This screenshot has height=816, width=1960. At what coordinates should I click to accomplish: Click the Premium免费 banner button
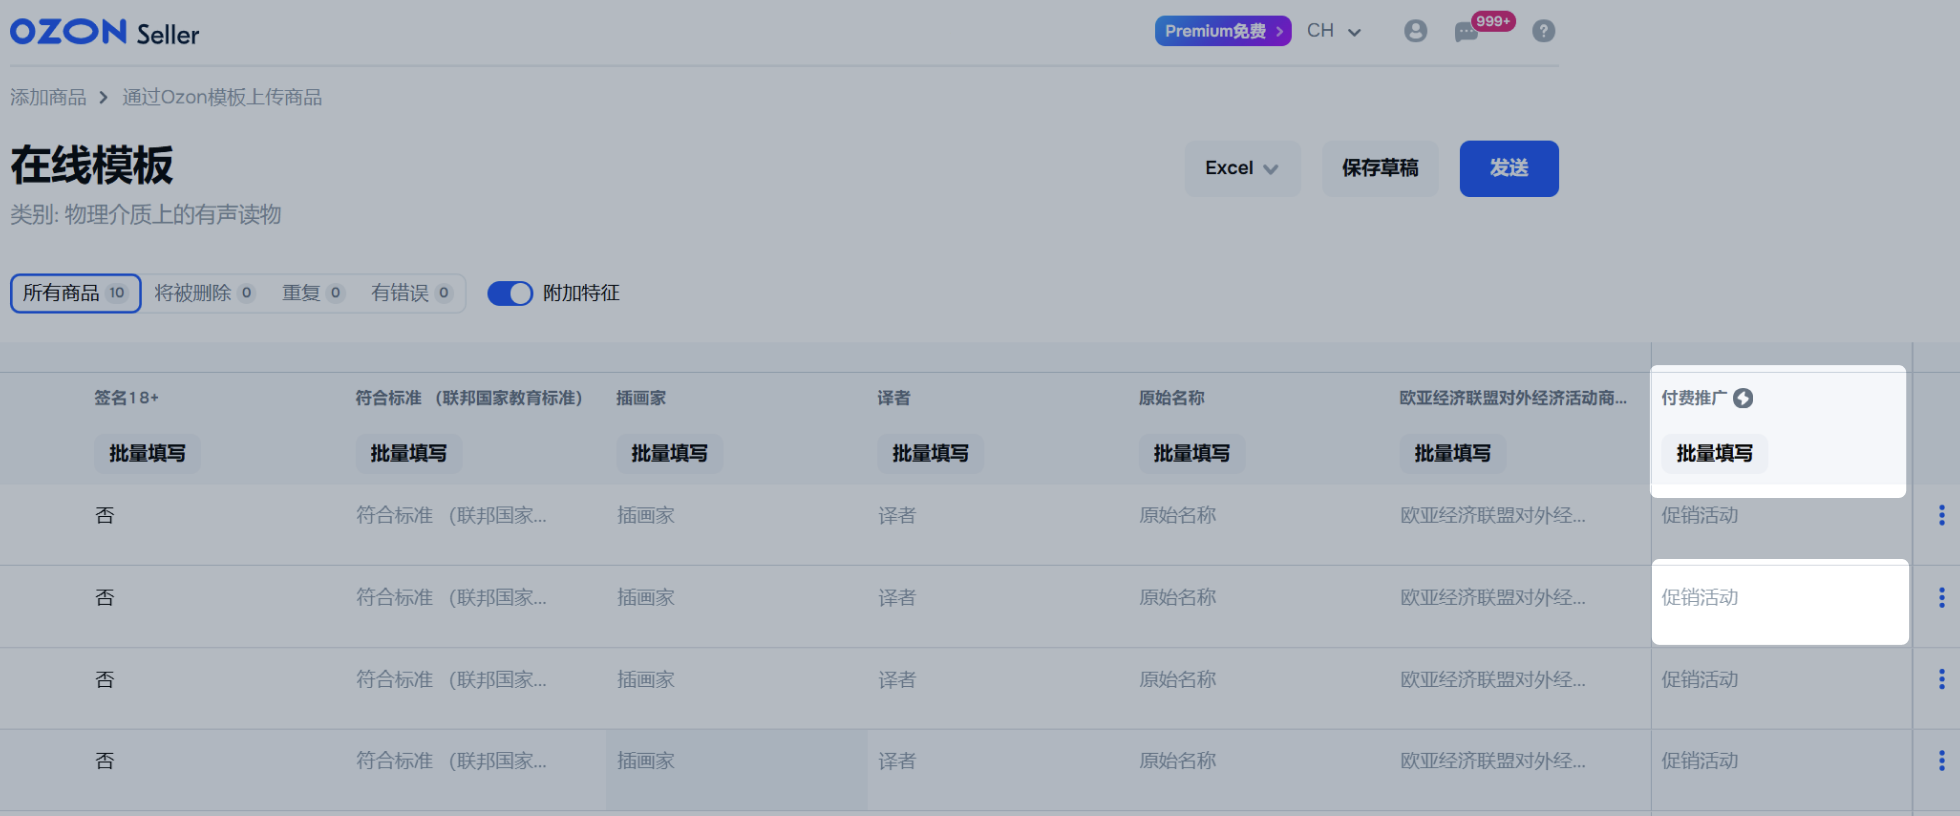coord(1222,31)
